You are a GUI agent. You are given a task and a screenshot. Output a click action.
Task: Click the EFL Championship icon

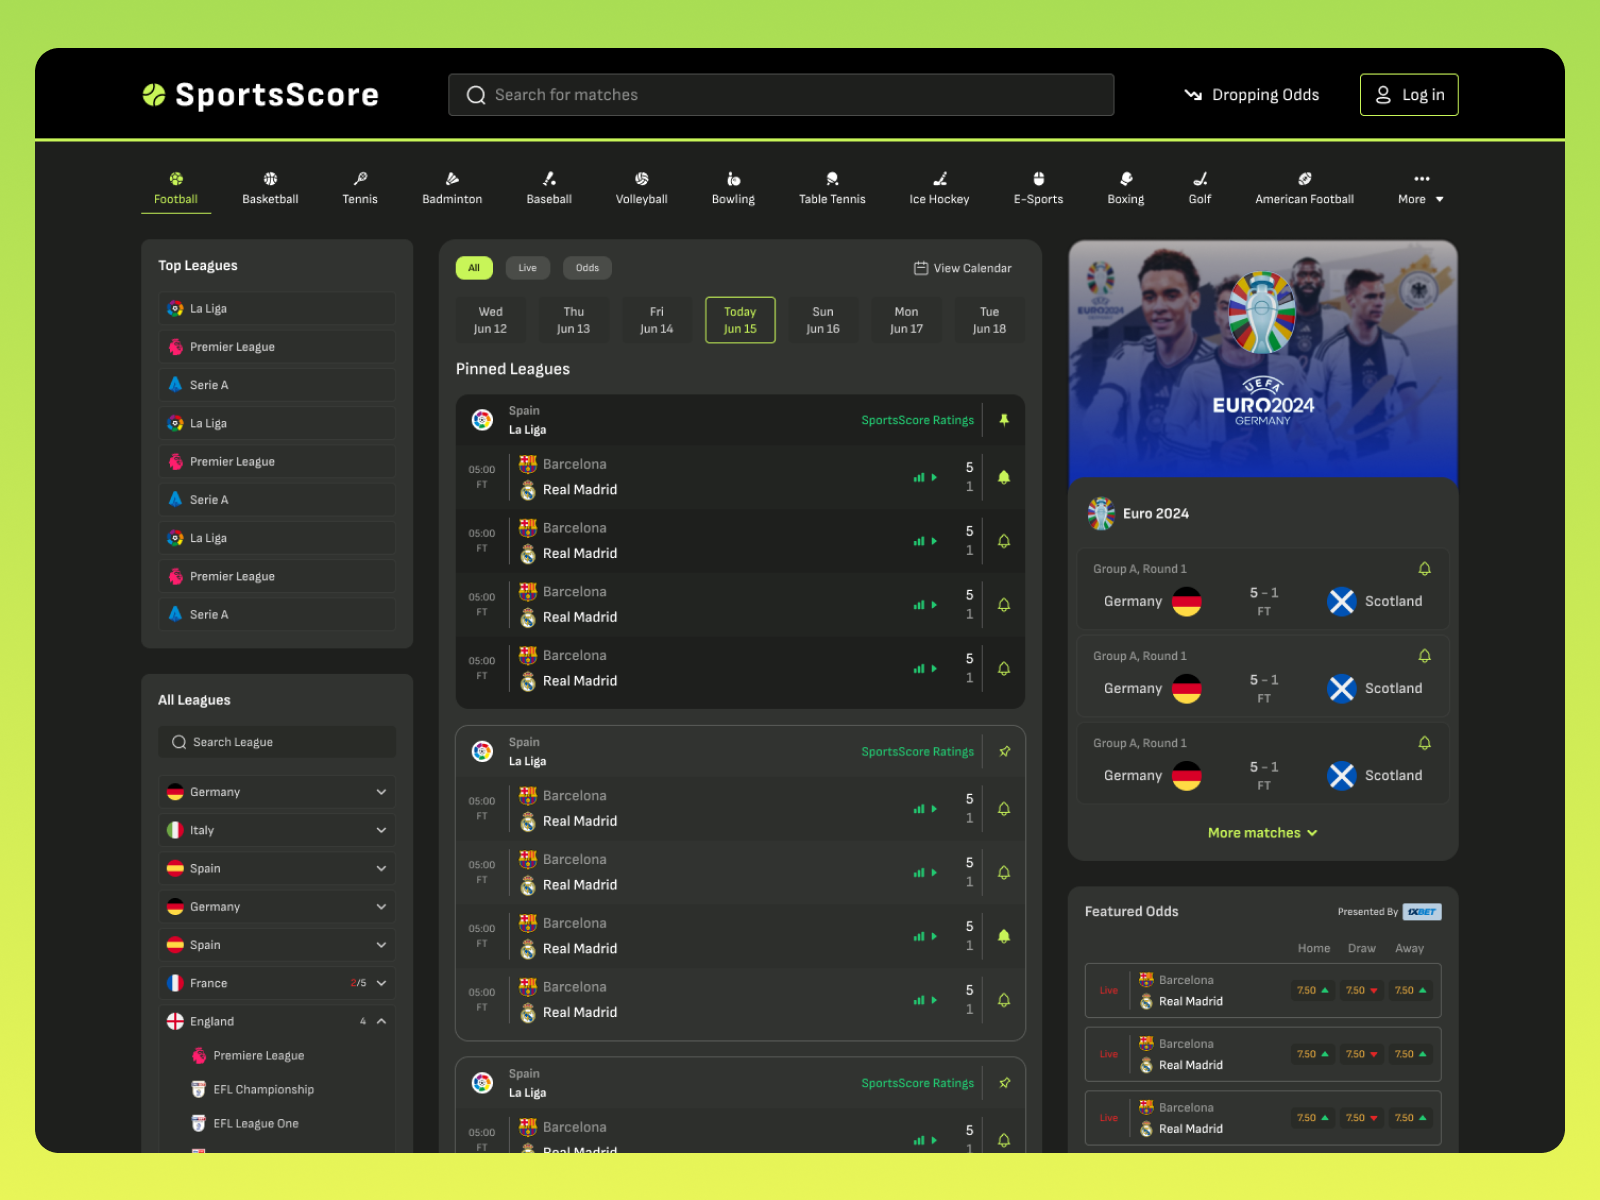[199, 1089]
